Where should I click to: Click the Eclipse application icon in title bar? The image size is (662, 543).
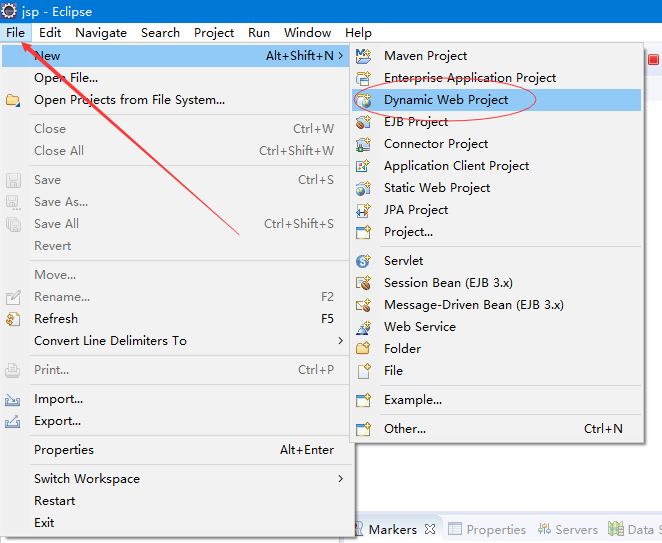[9, 11]
